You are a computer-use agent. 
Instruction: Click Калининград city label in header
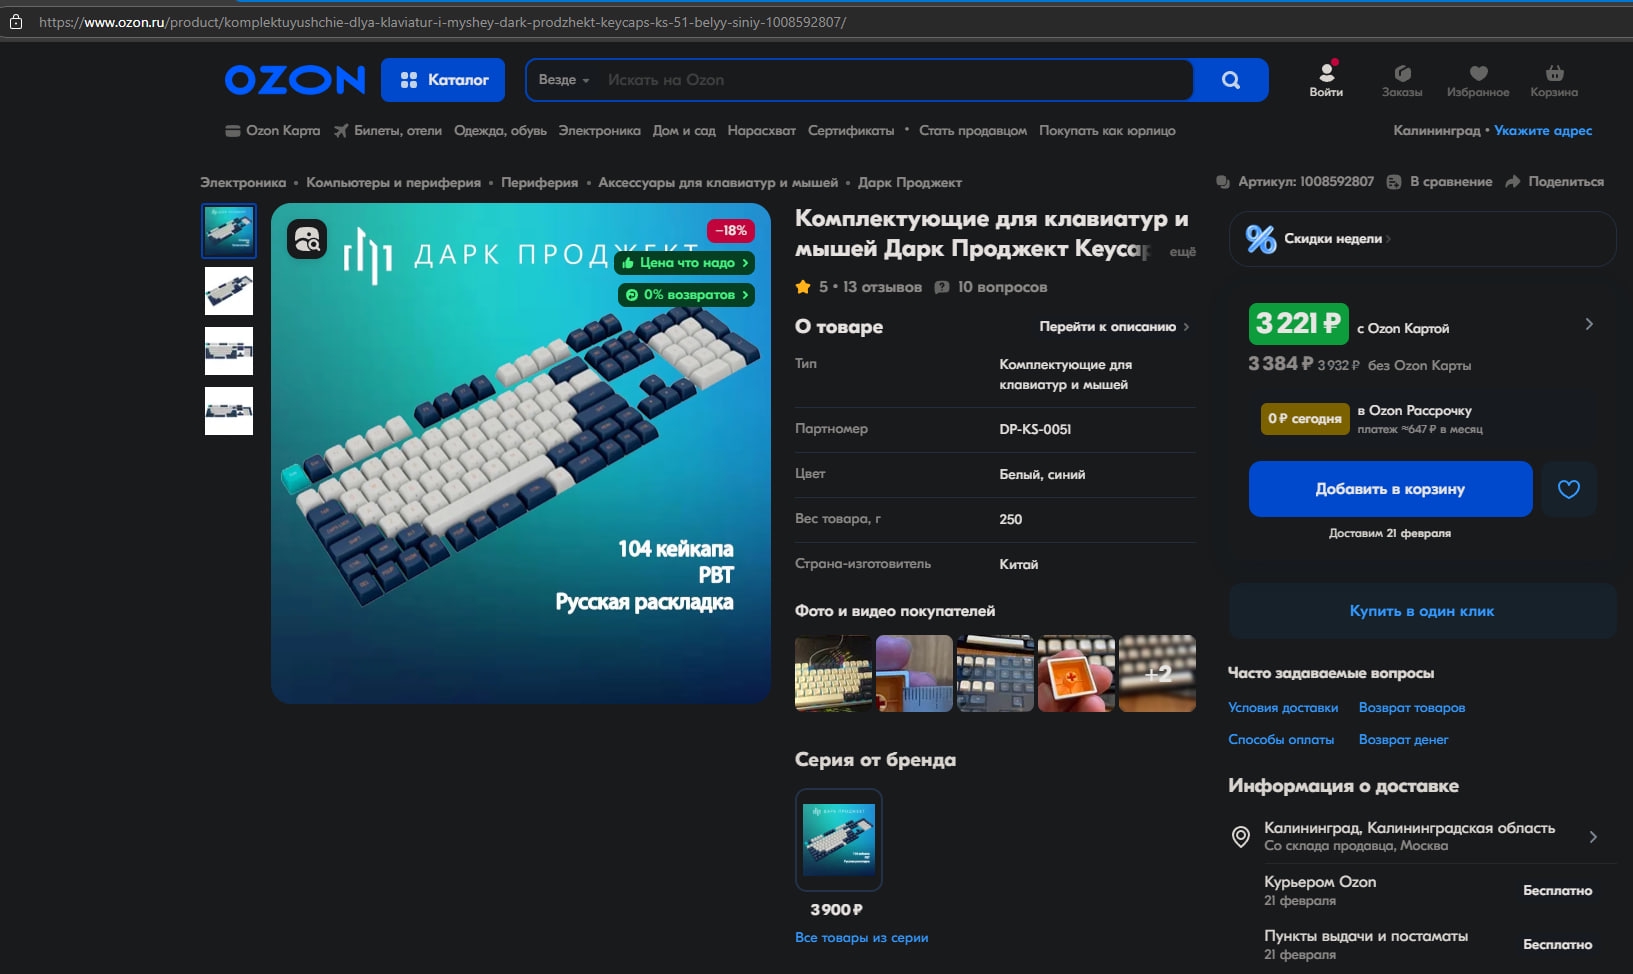point(1436,131)
